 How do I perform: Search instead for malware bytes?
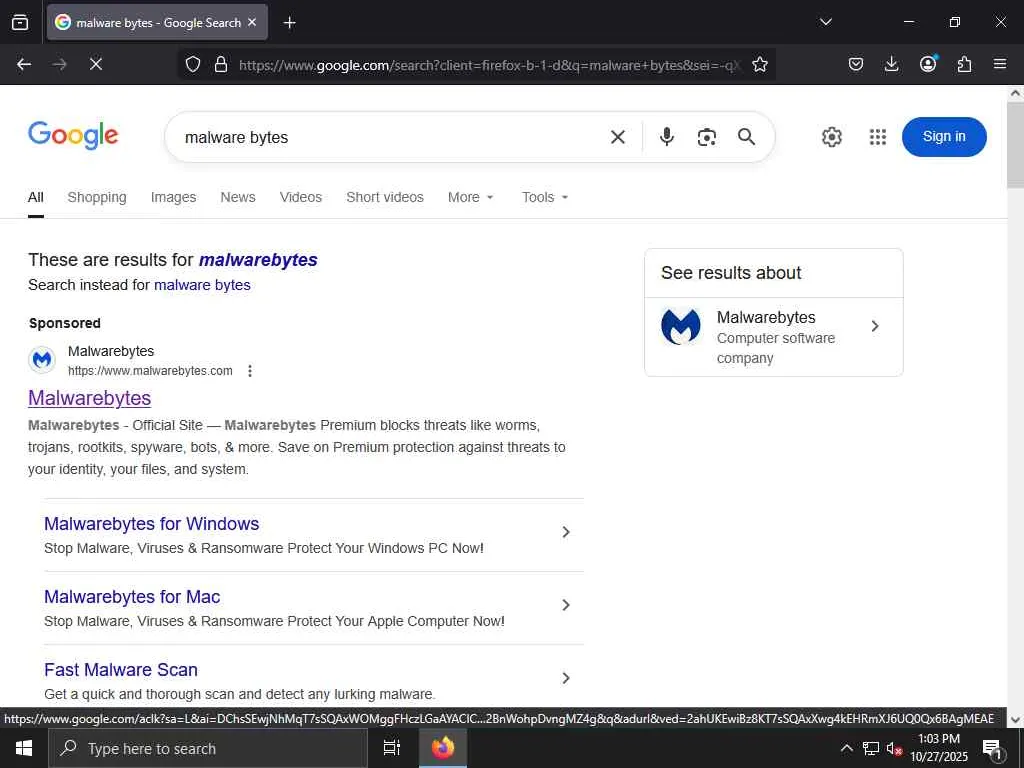pos(202,285)
